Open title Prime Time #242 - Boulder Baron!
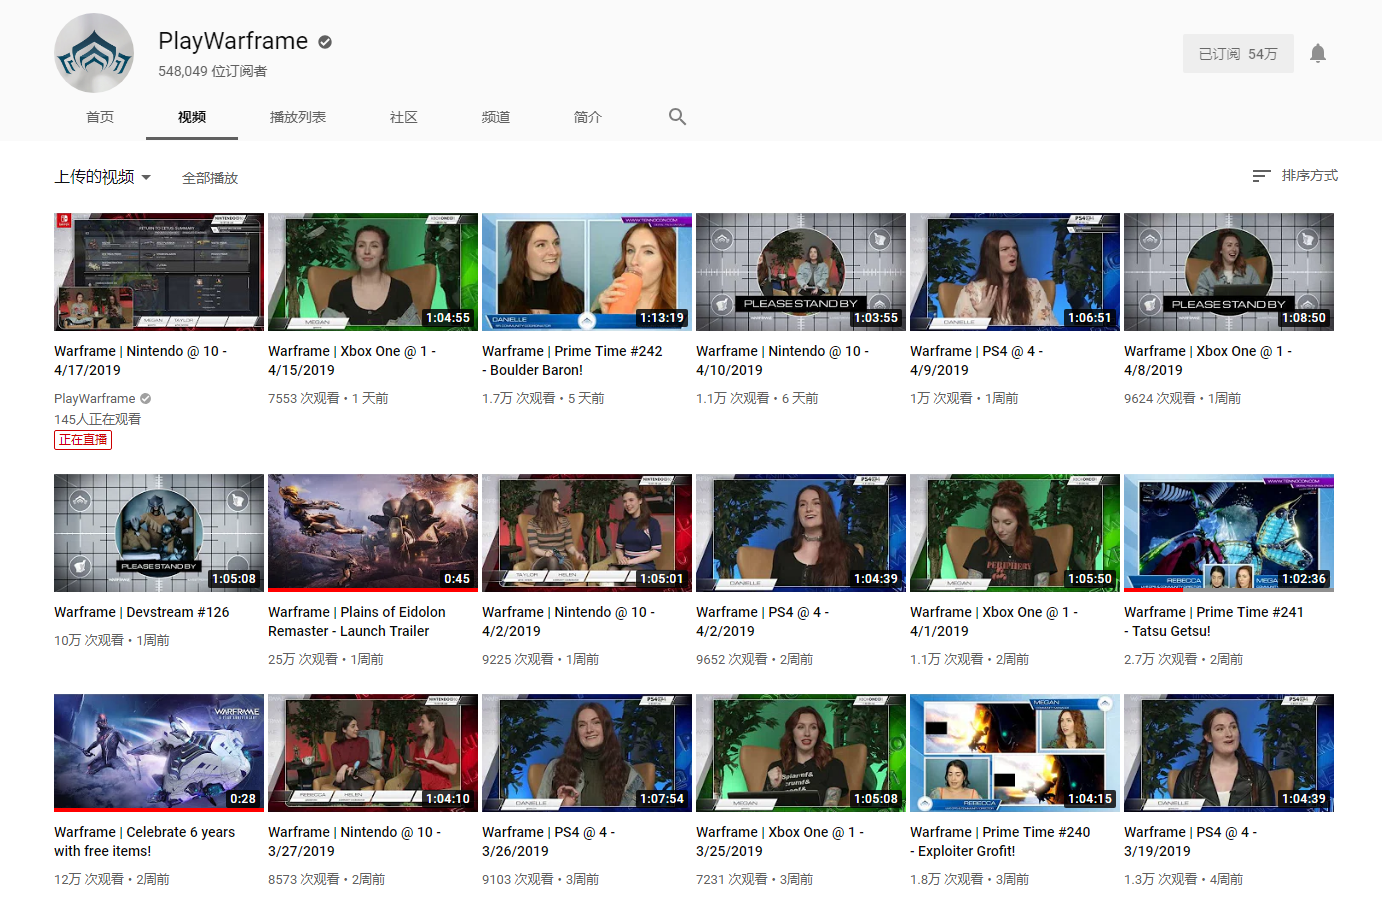This screenshot has width=1382, height=897. point(572,361)
